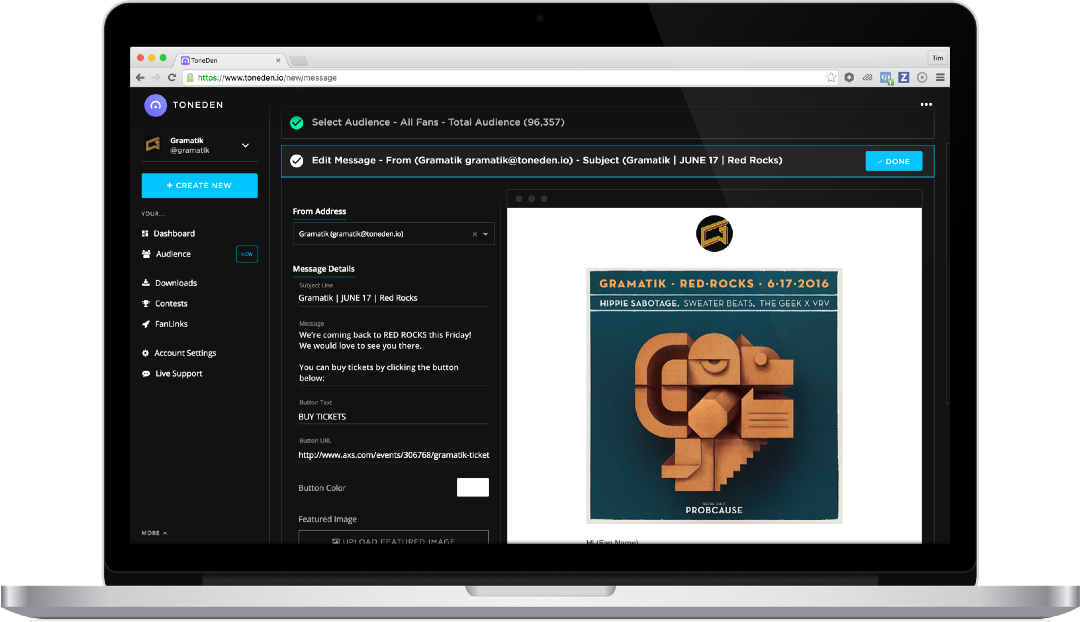Click the green secure lock icon
This screenshot has width=1080, height=622.
pyautogui.click(x=191, y=78)
